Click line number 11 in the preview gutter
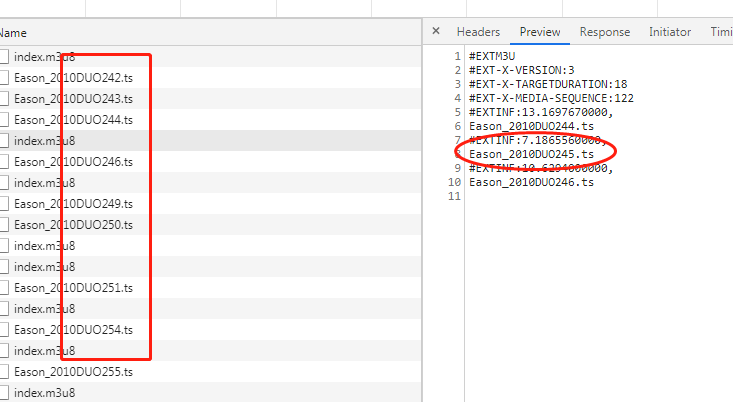This screenshot has height=402, width=733. [454, 196]
